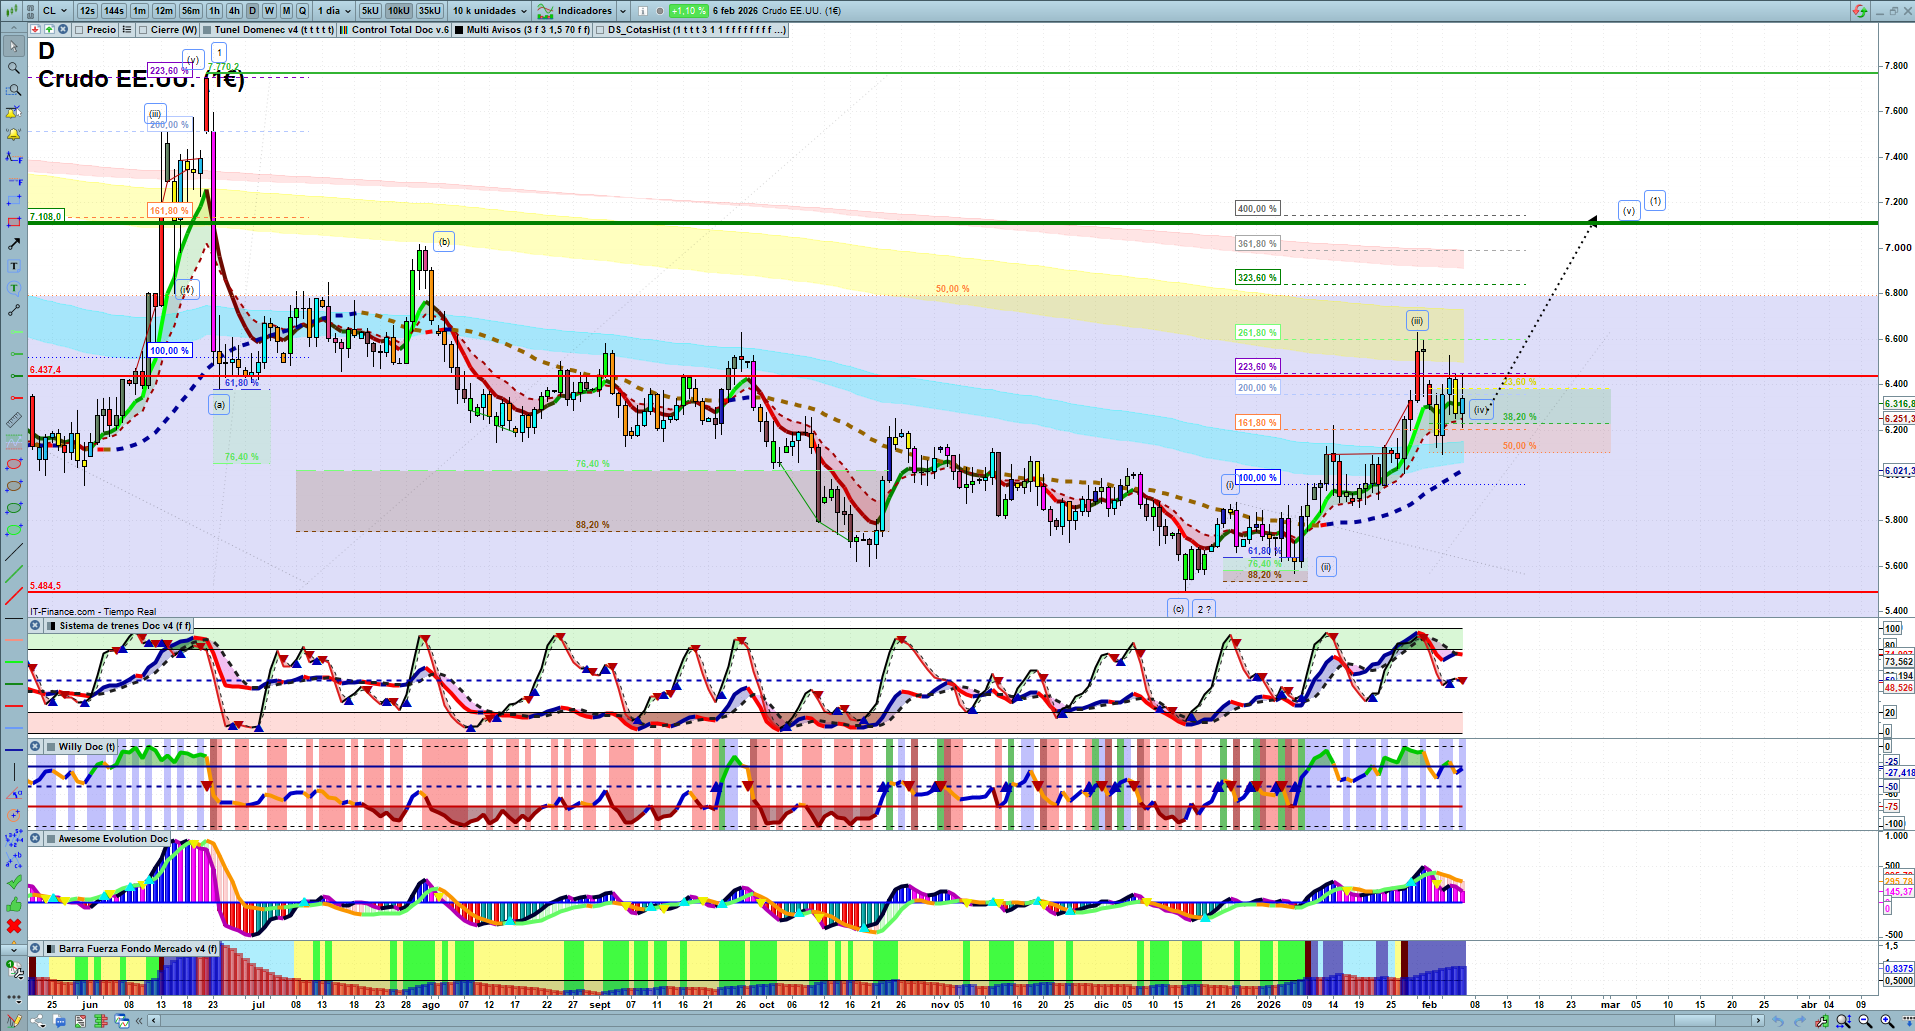Image resolution: width=1915 pixels, height=1031 pixels.
Task: Toggle visibility of Sistema de trenes panel
Action: [x=35, y=626]
